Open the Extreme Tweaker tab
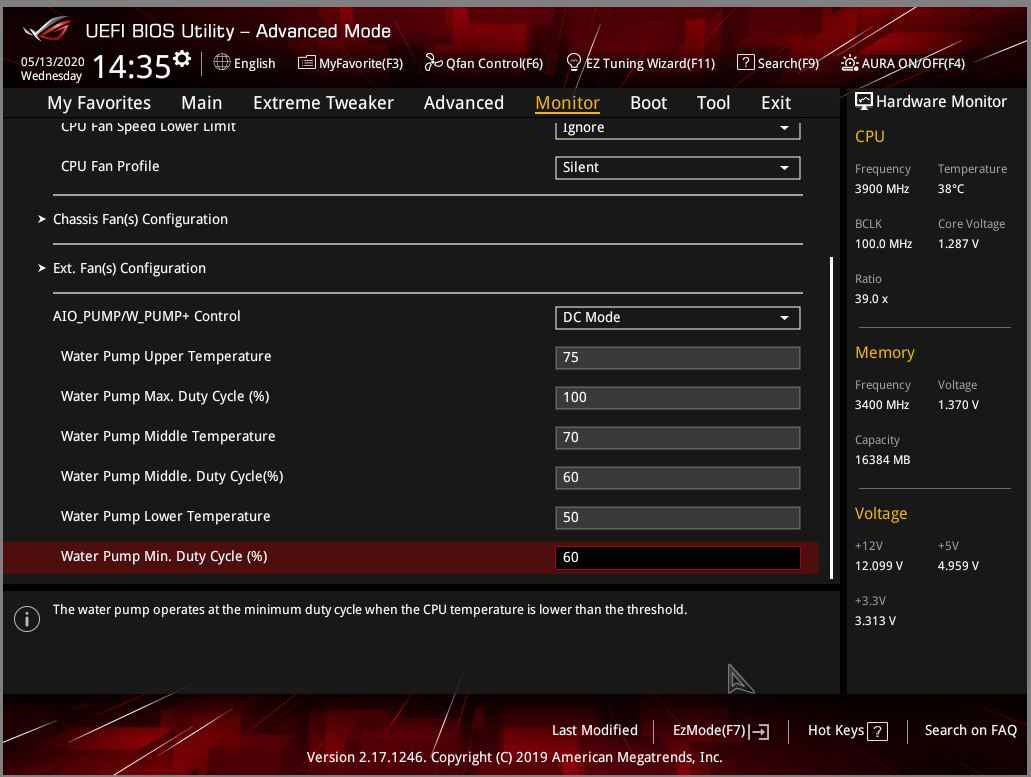 324,103
